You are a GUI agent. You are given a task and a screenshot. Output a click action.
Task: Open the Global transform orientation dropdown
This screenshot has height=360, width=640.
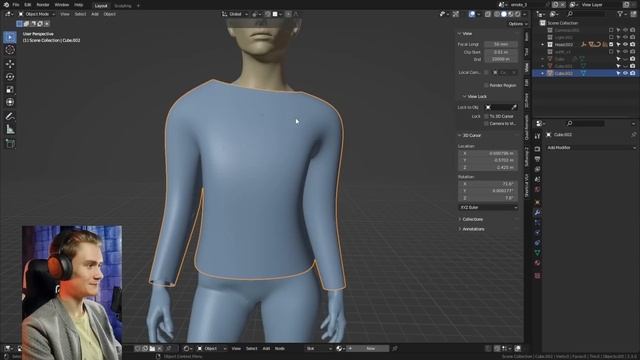pyautogui.click(x=235, y=14)
